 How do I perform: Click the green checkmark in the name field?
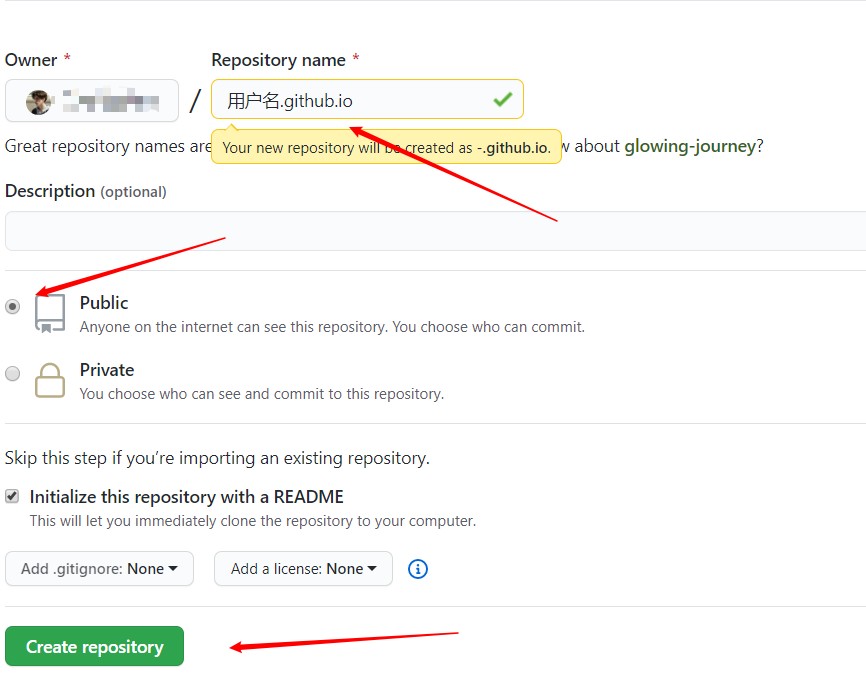(x=503, y=99)
